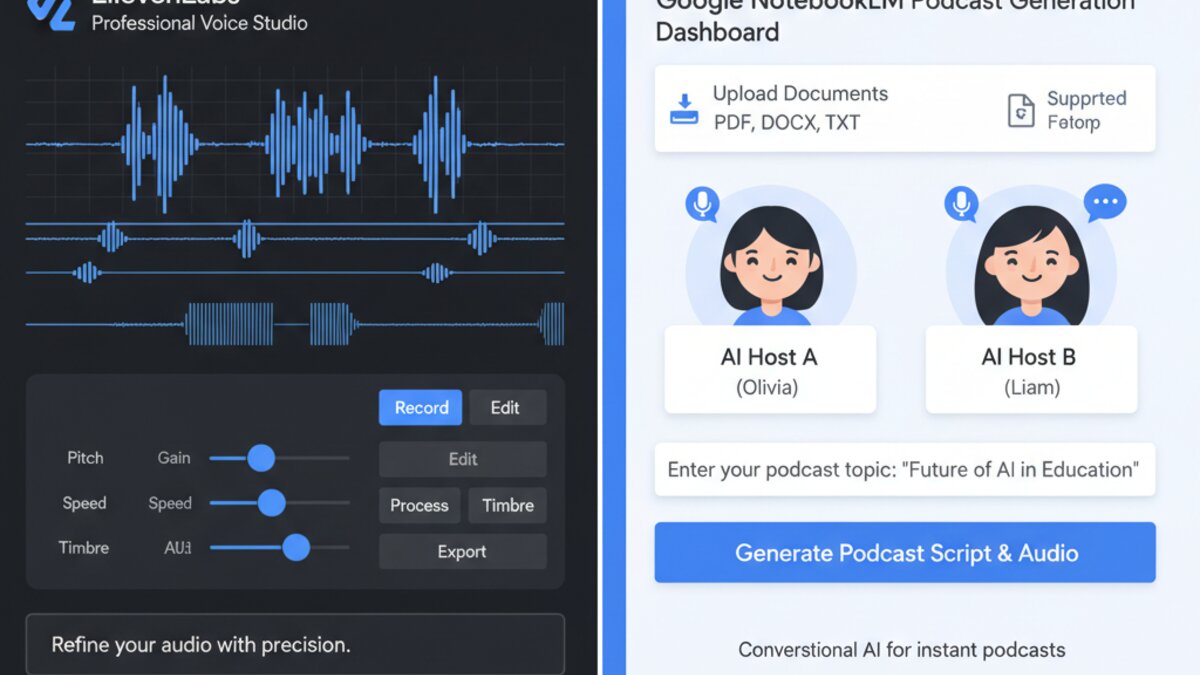Viewport: 1200px width, 675px height.
Task: Click the supported formats document icon
Action: (x=1020, y=111)
